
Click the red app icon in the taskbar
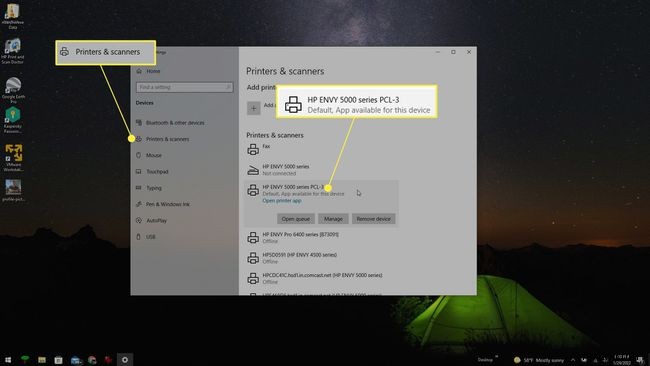pyautogui.click(x=108, y=360)
